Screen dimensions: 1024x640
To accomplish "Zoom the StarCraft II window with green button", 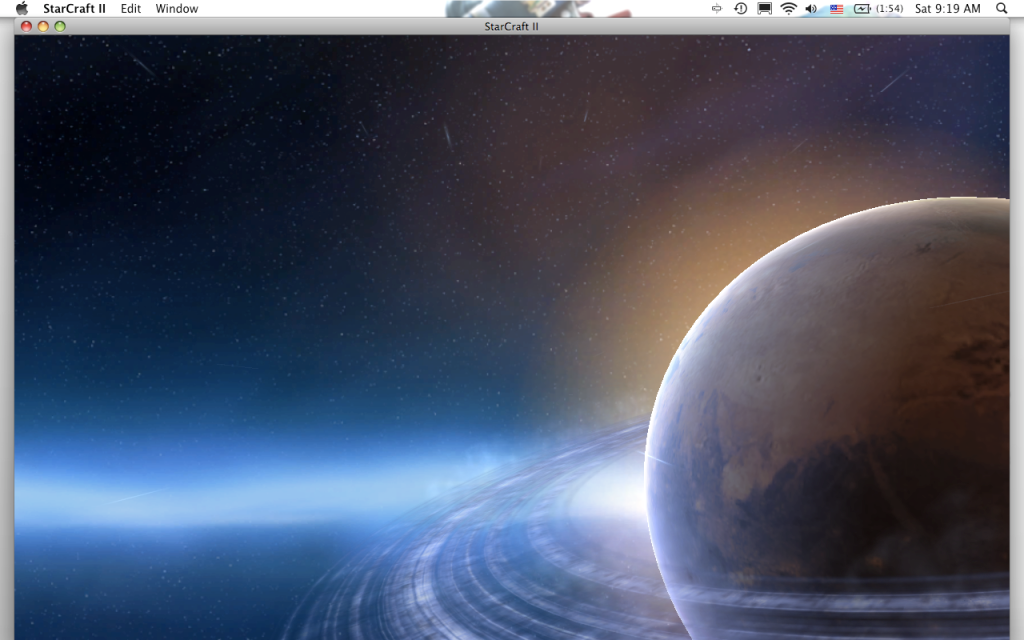I will 60,27.
